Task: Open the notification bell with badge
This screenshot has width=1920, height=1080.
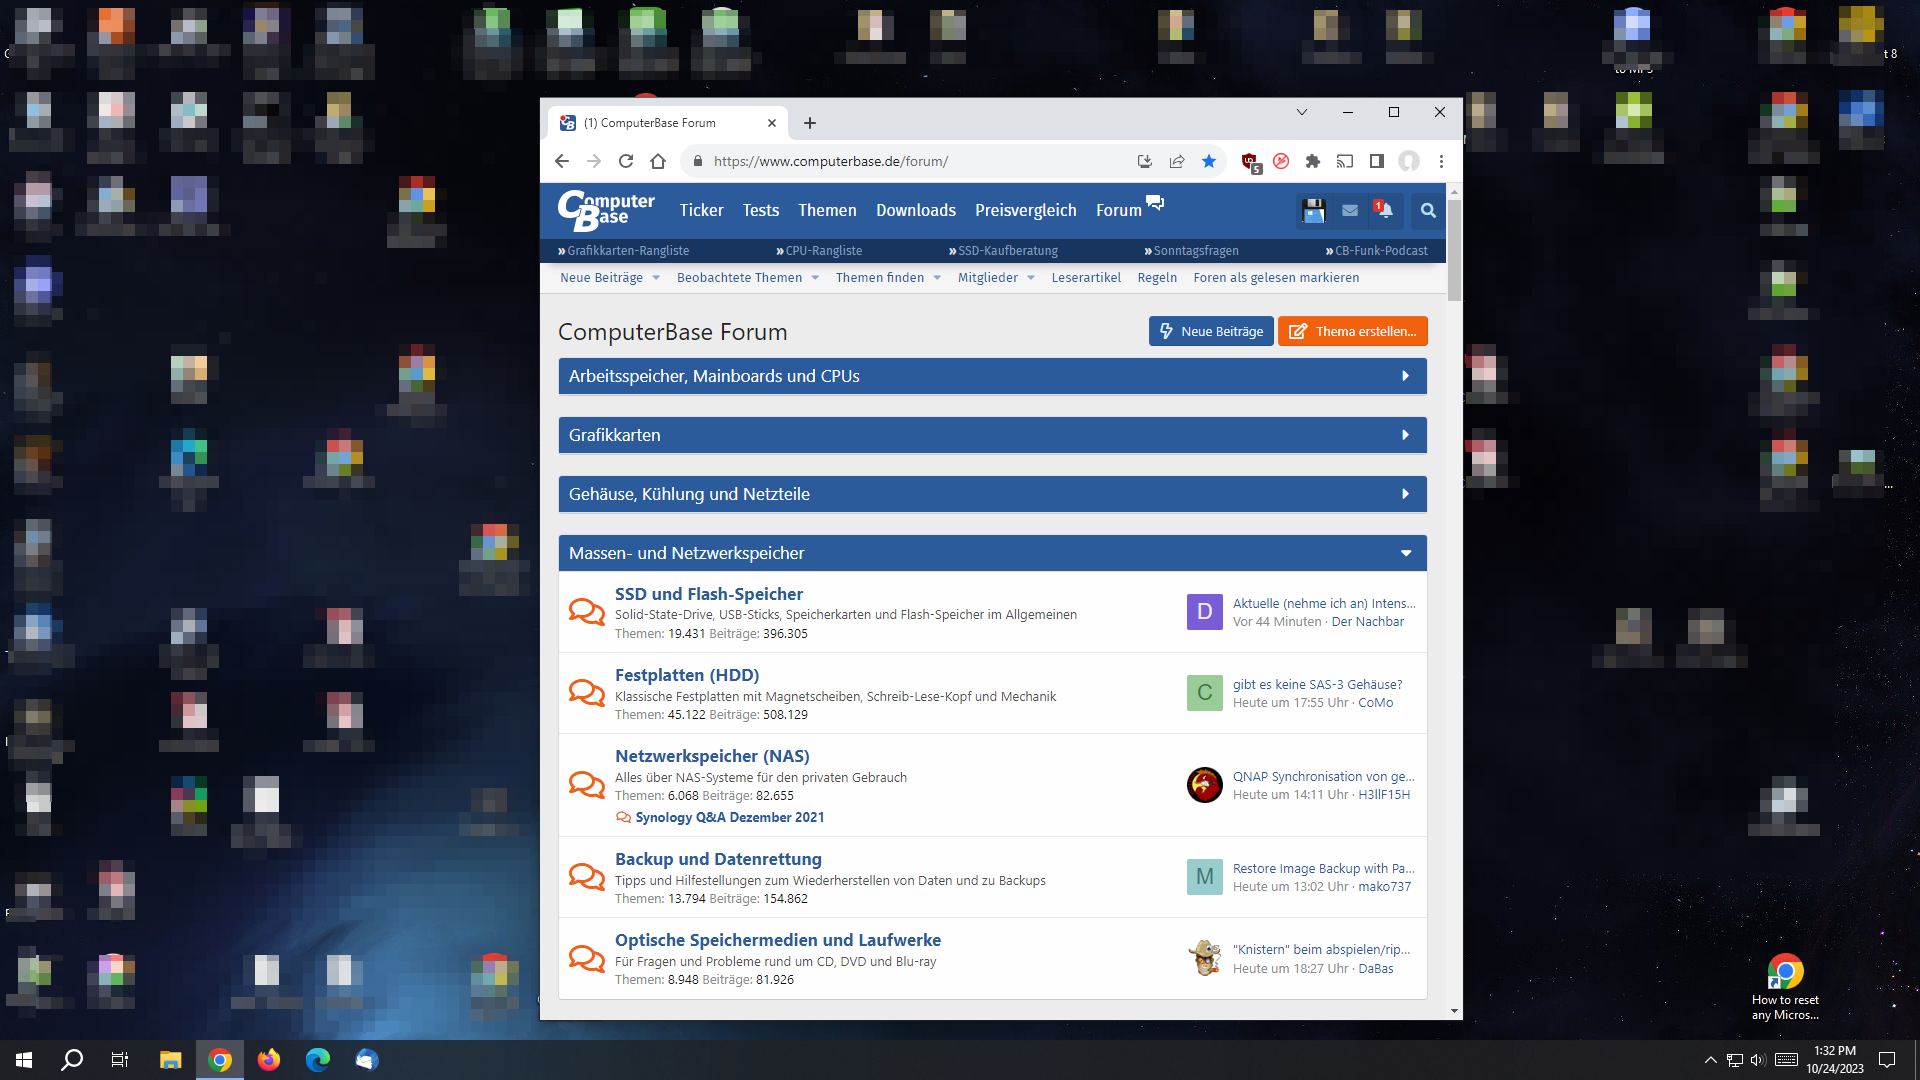Action: [x=1384, y=209]
